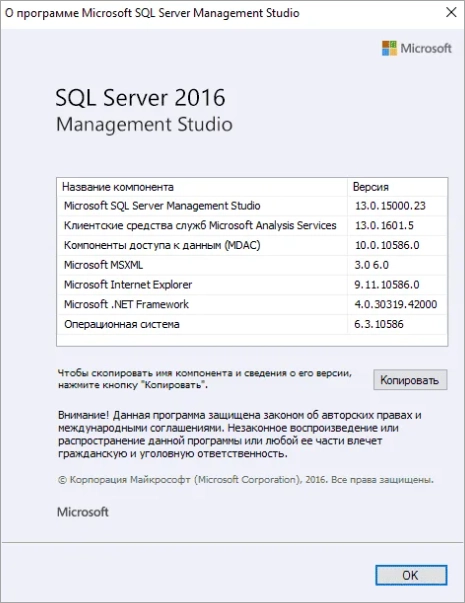Select the Microsoft SQL Server Management Studio row
465x603 pixels.
[x=252, y=206]
